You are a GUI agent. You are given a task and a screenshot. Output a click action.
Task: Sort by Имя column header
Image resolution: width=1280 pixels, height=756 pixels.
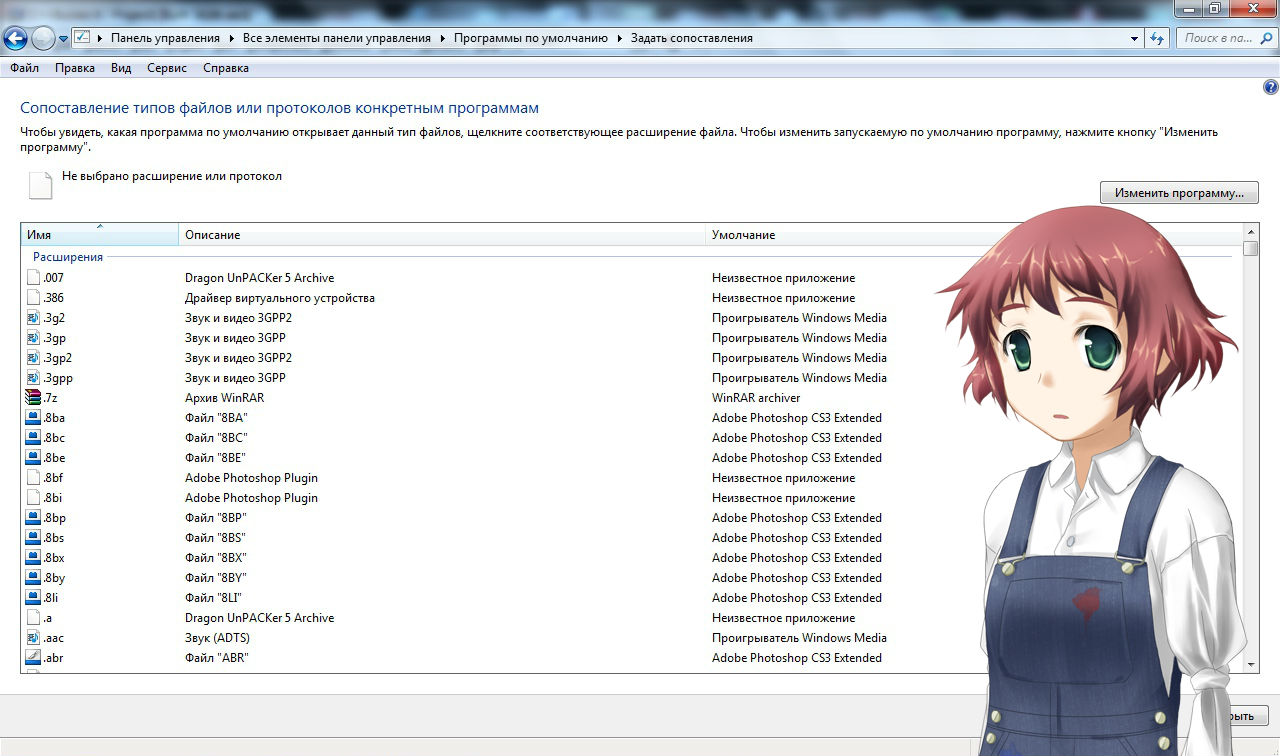pos(100,235)
